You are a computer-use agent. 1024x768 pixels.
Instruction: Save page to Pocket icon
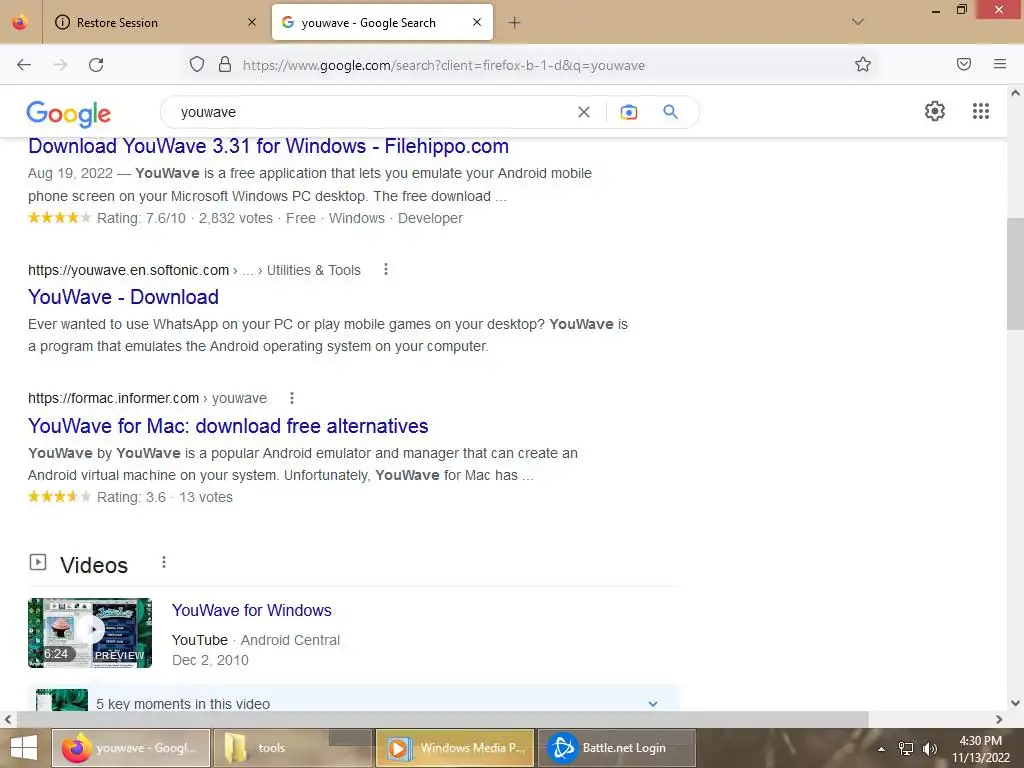[964, 64]
